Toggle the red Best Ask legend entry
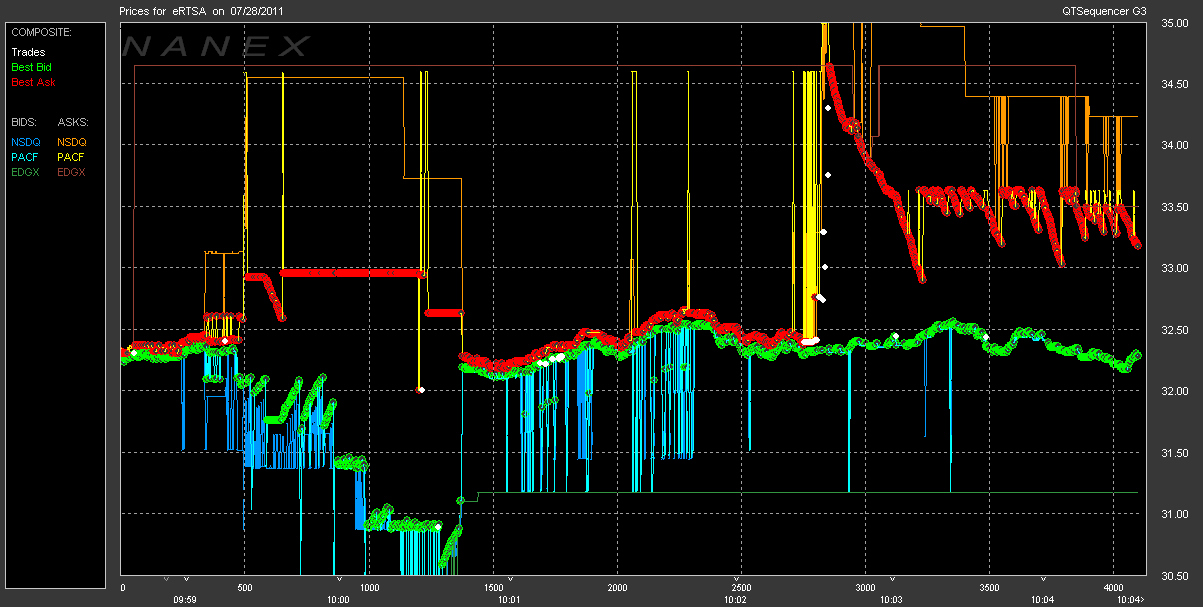This screenshot has width=1203, height=607. point(32,81)
